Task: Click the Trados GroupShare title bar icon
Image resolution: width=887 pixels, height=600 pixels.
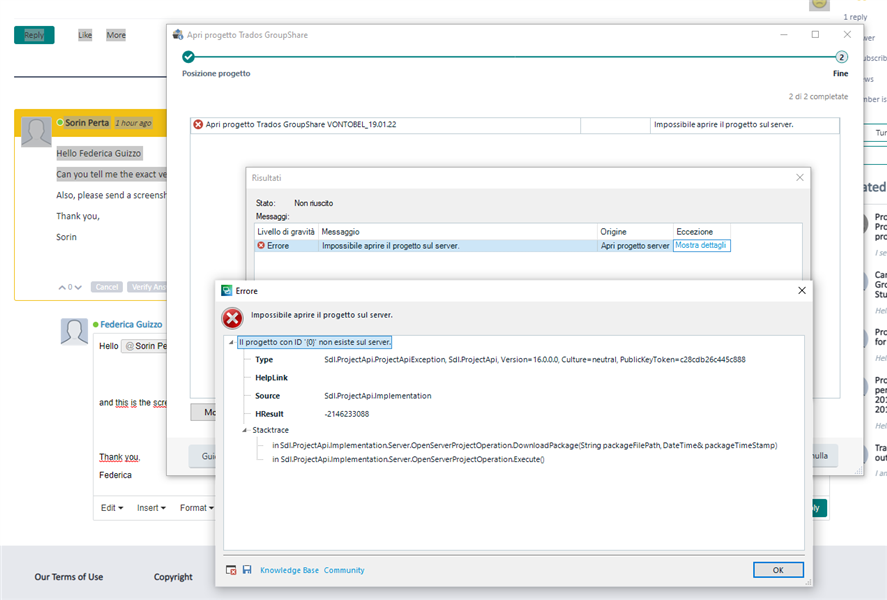Action: [178, 34]
